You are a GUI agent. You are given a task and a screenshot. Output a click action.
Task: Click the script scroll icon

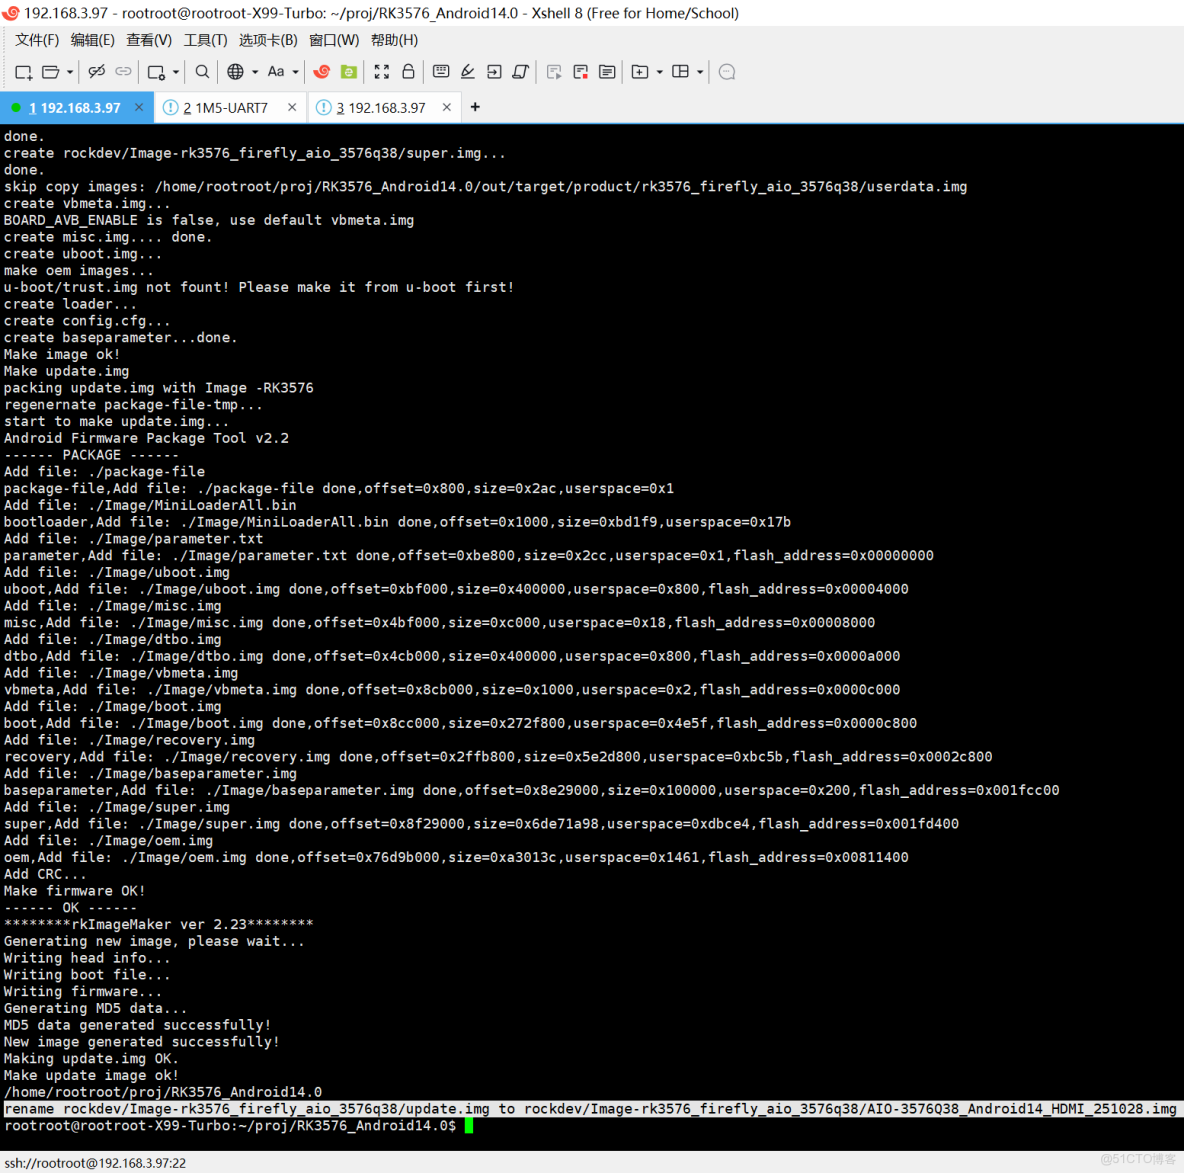(520, 72)
